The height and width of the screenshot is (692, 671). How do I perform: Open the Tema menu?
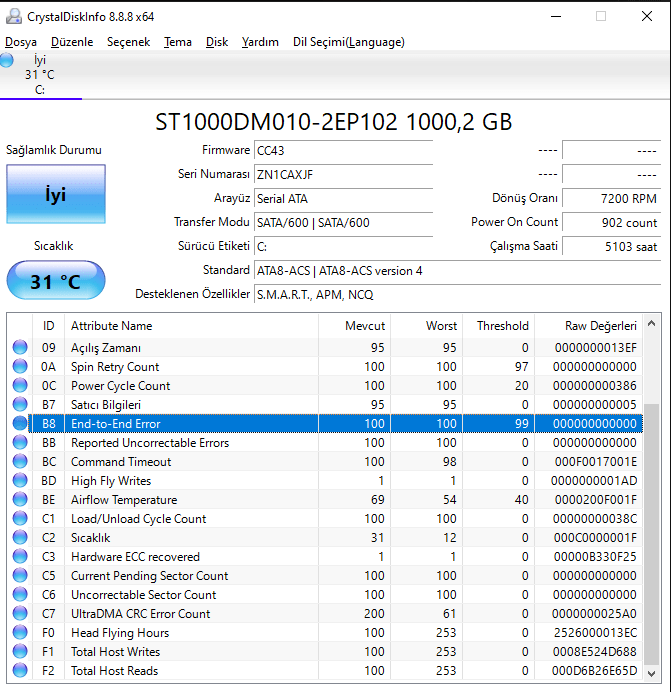(178, 42)
